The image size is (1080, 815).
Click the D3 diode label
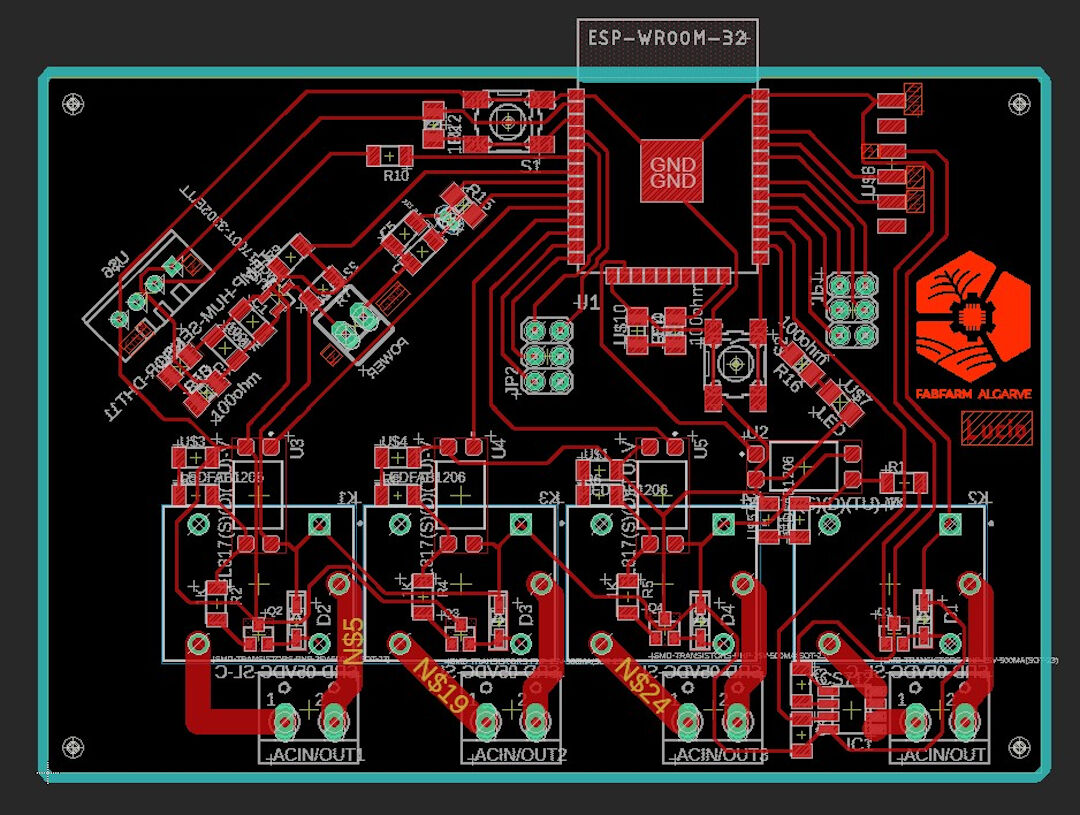pos(526,614)
